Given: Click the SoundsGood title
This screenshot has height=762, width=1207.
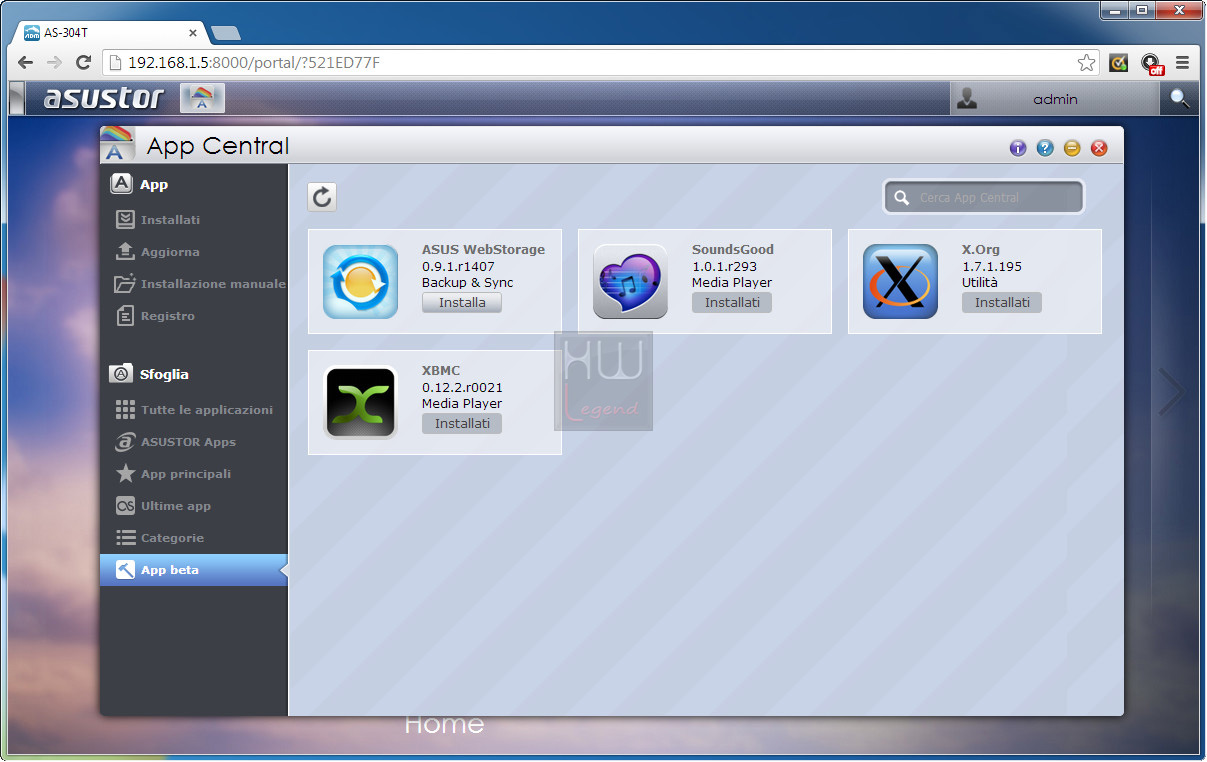Looking at the screenshot, I should click(733, 250).
